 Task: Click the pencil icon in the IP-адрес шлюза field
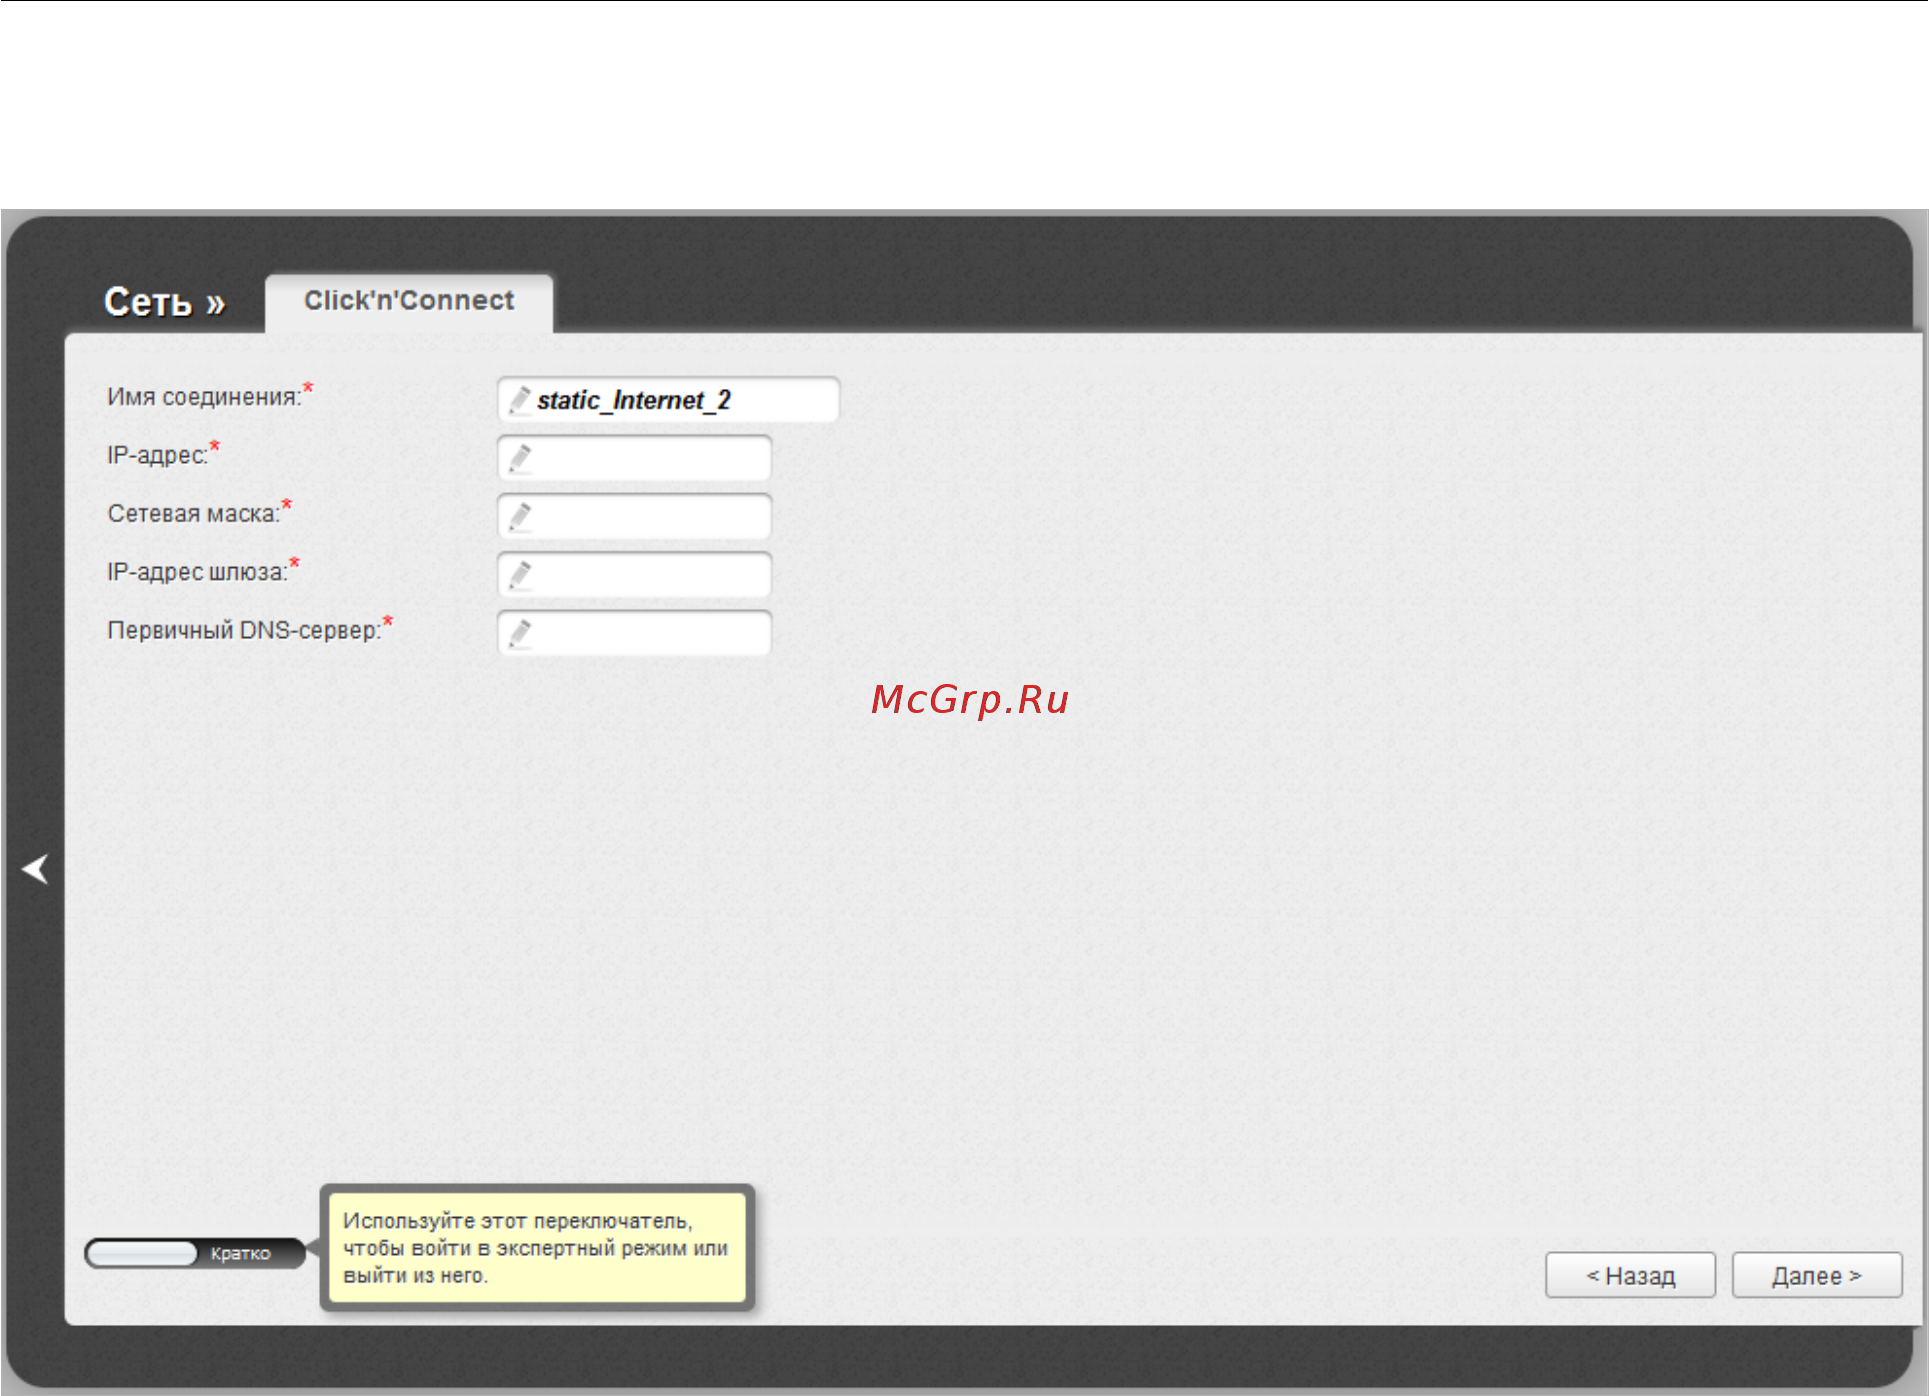(x=520, y=575)
